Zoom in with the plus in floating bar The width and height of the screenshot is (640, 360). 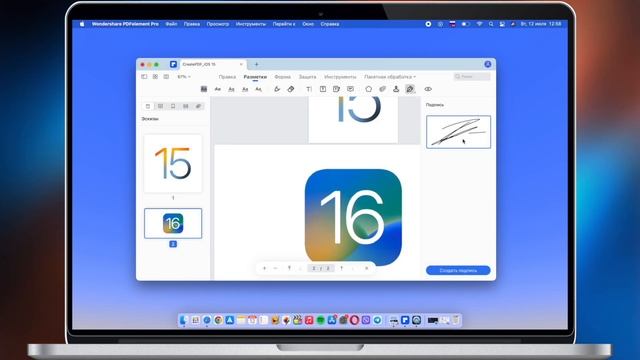click(264, 268)
